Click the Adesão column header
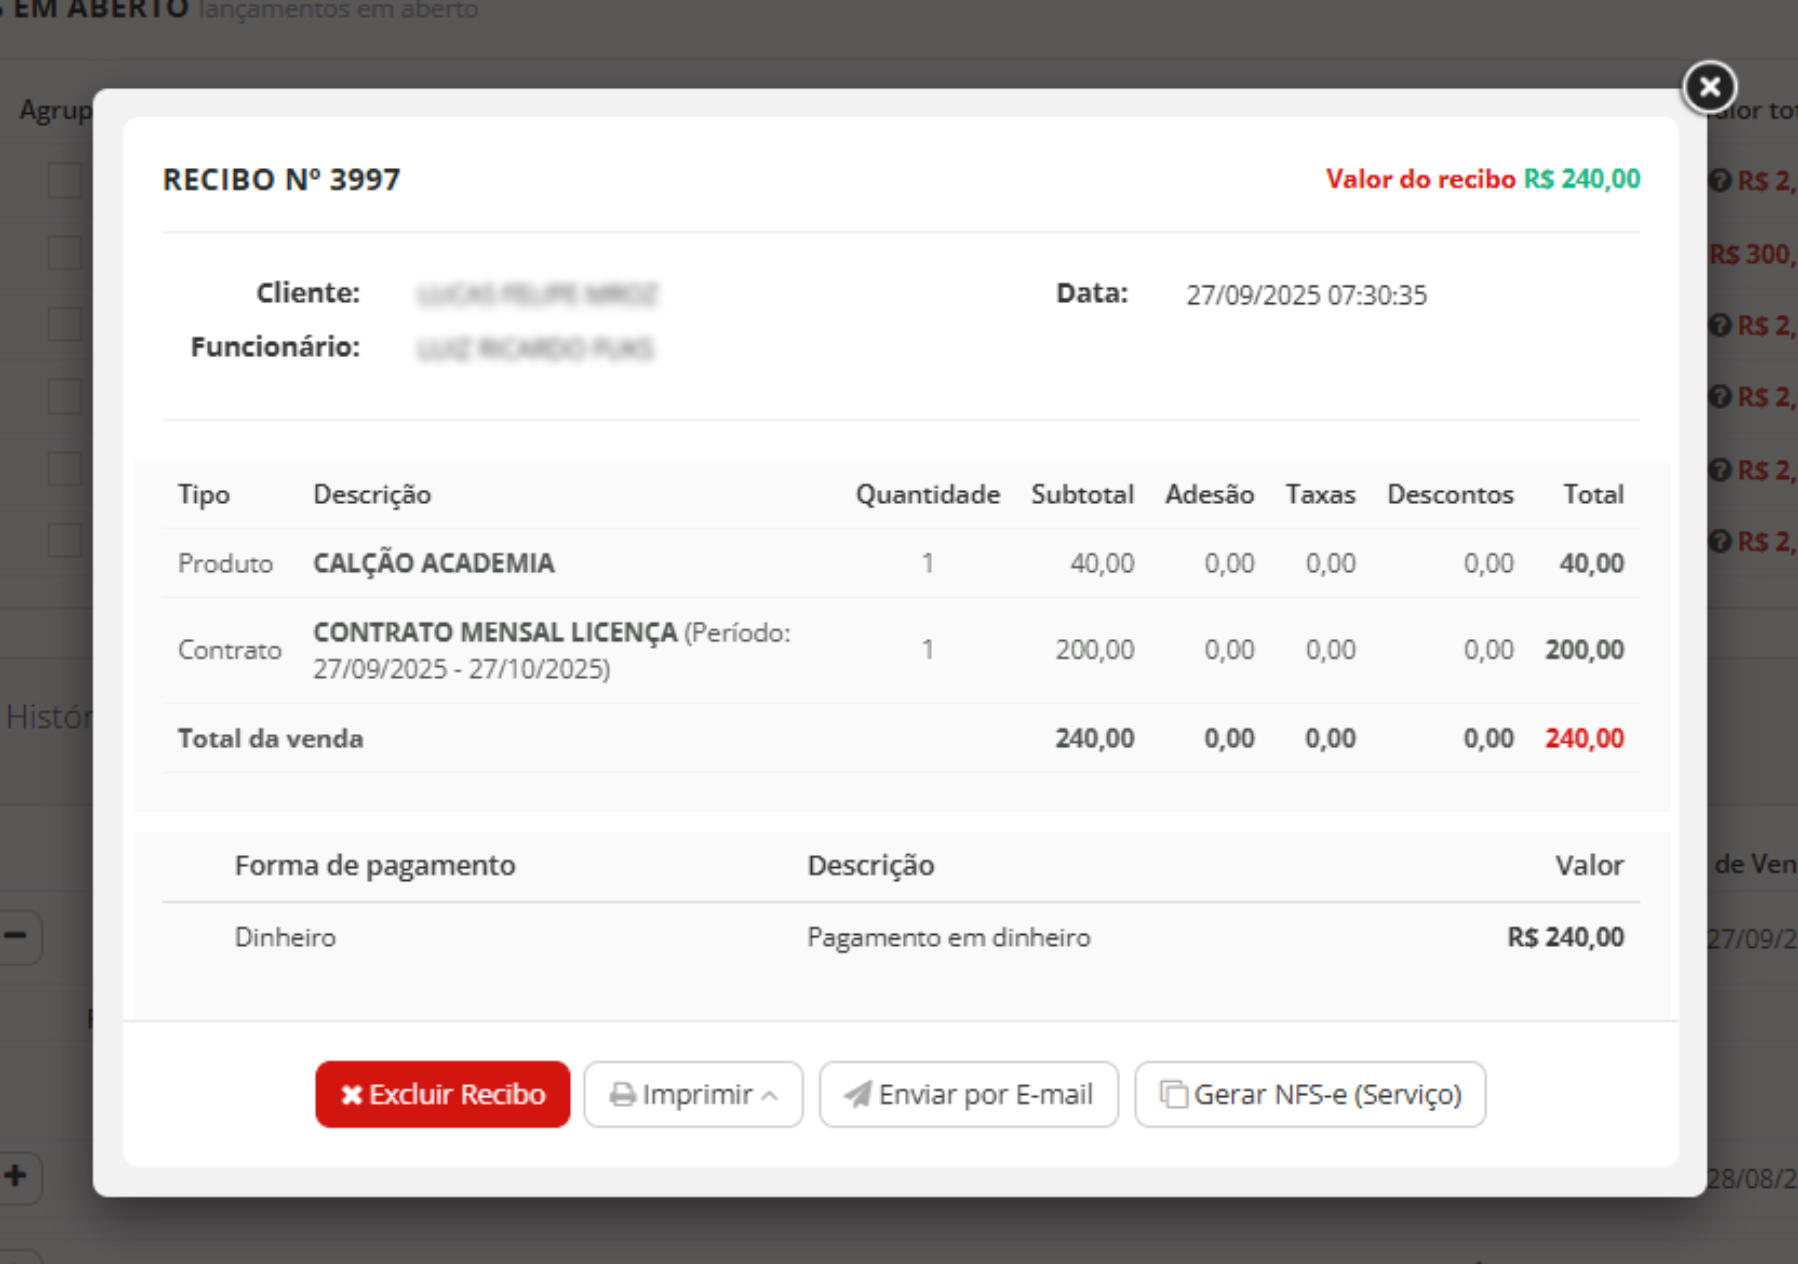This screenshot has width=1798, height=1264. click(1209, 495)
